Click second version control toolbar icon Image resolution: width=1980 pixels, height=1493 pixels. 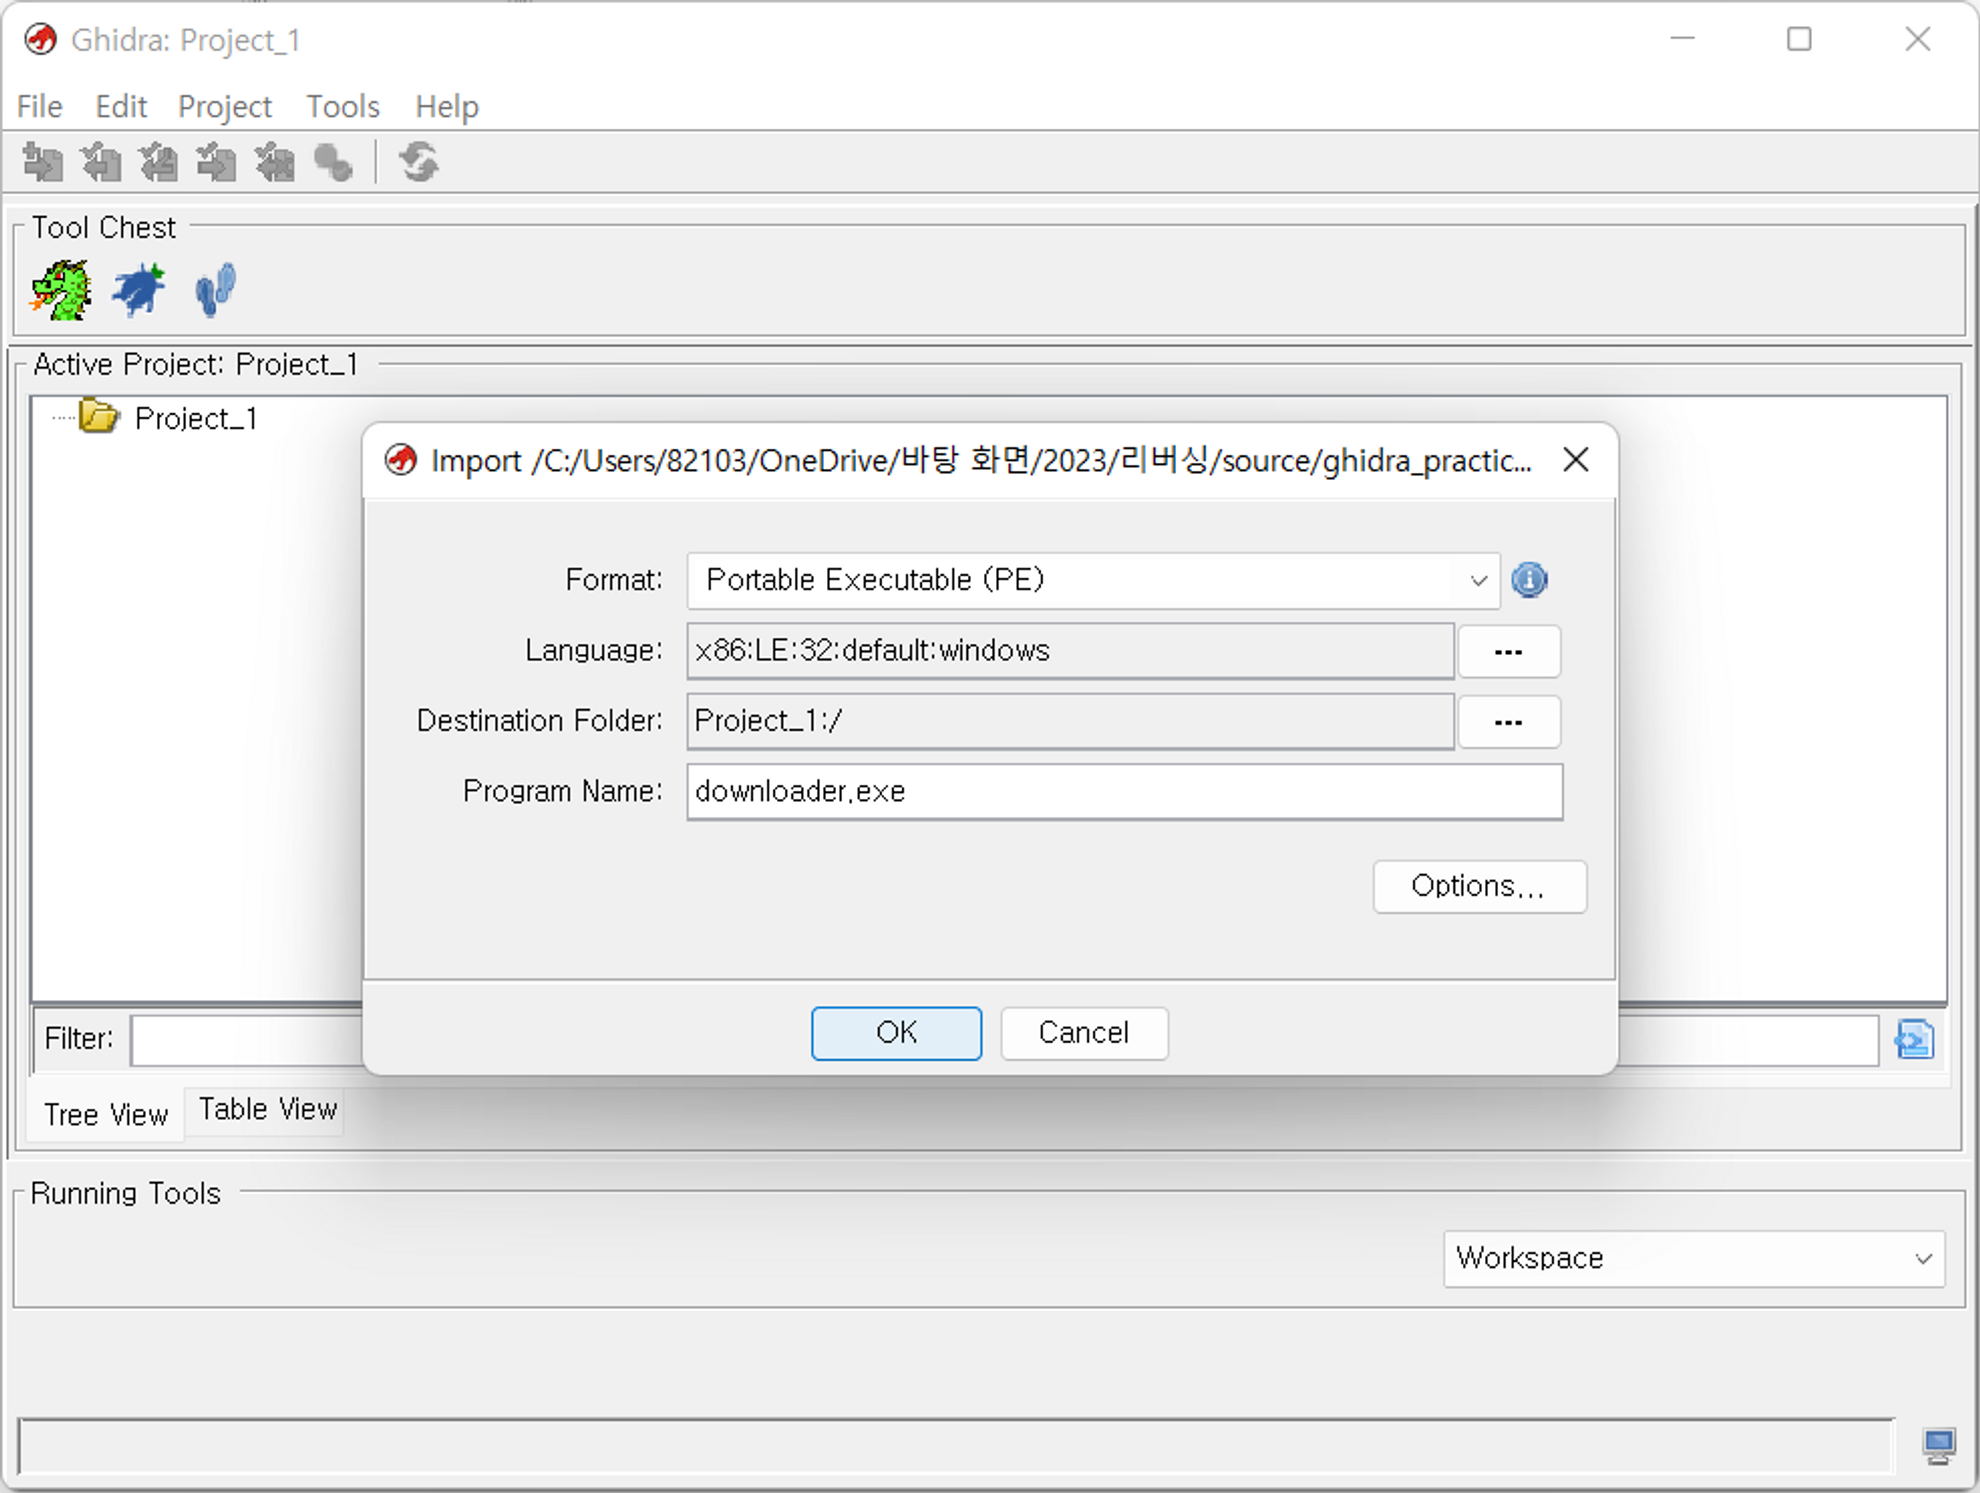pyautogui.click(x=101, y=162)
